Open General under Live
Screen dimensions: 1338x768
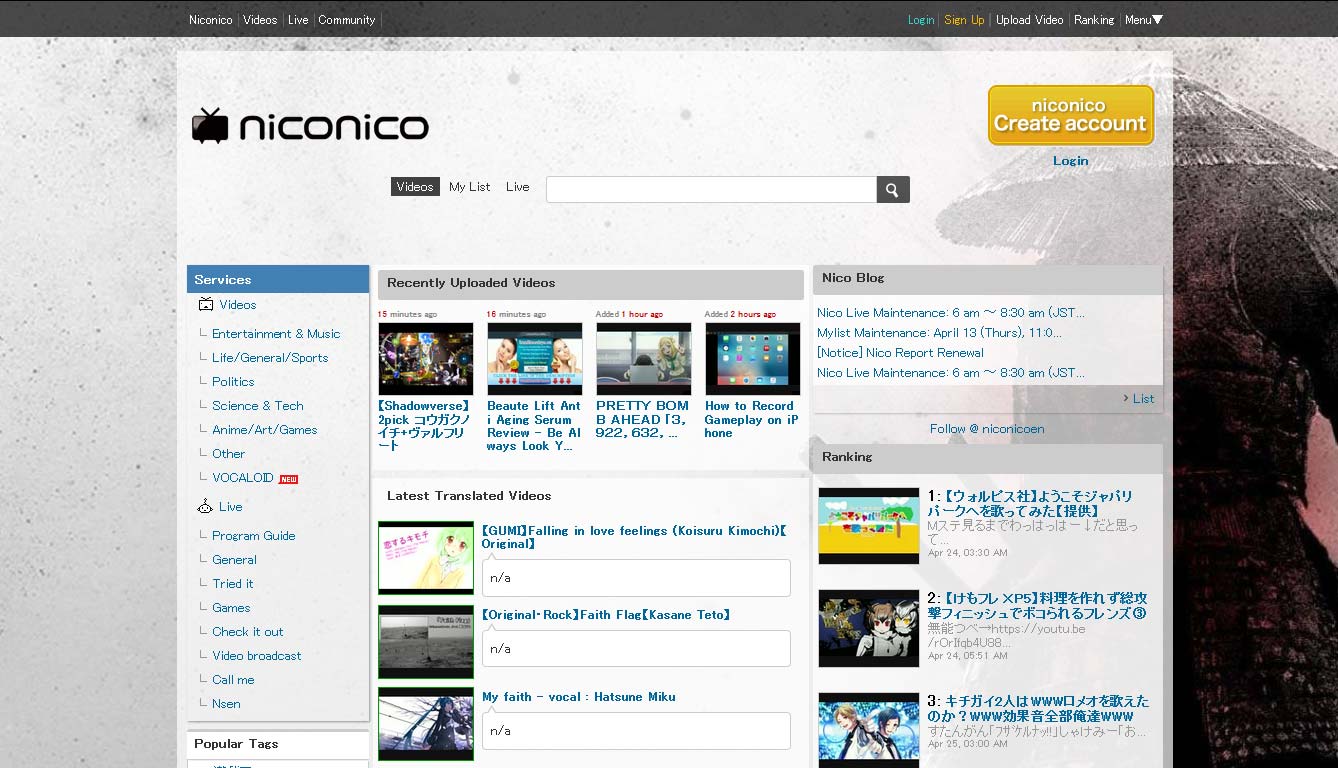[234, 560]
